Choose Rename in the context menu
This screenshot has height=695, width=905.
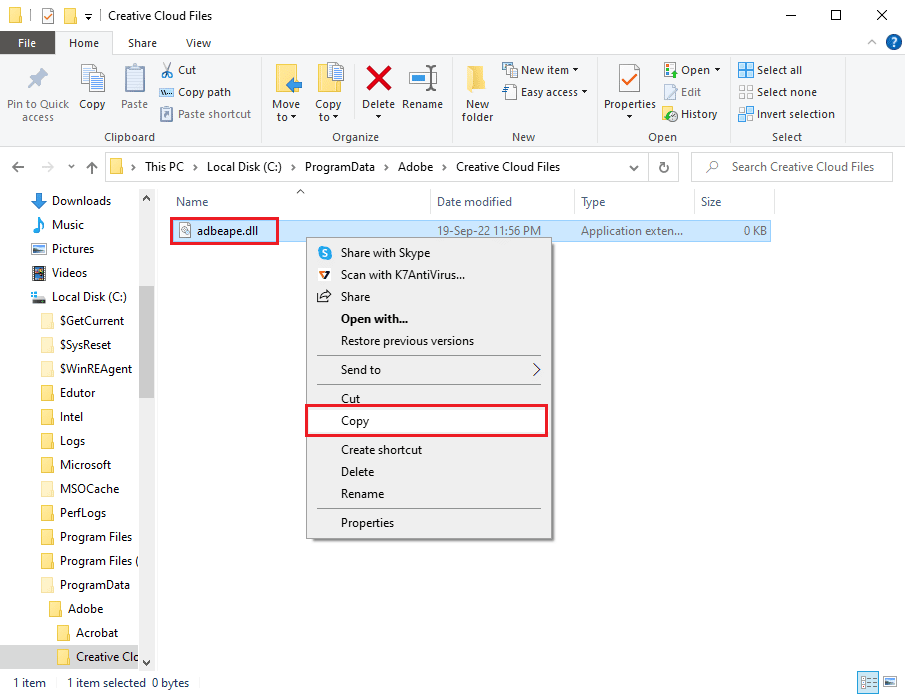428,494
